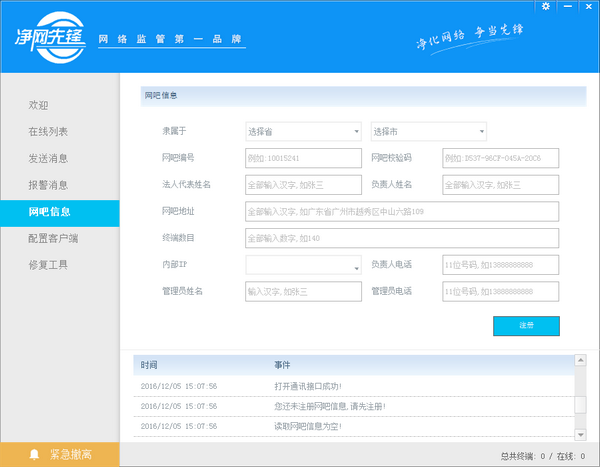The image size is (600, 467).
Task: Open 修复工具 from the sidebar
Action: point(48,265)
